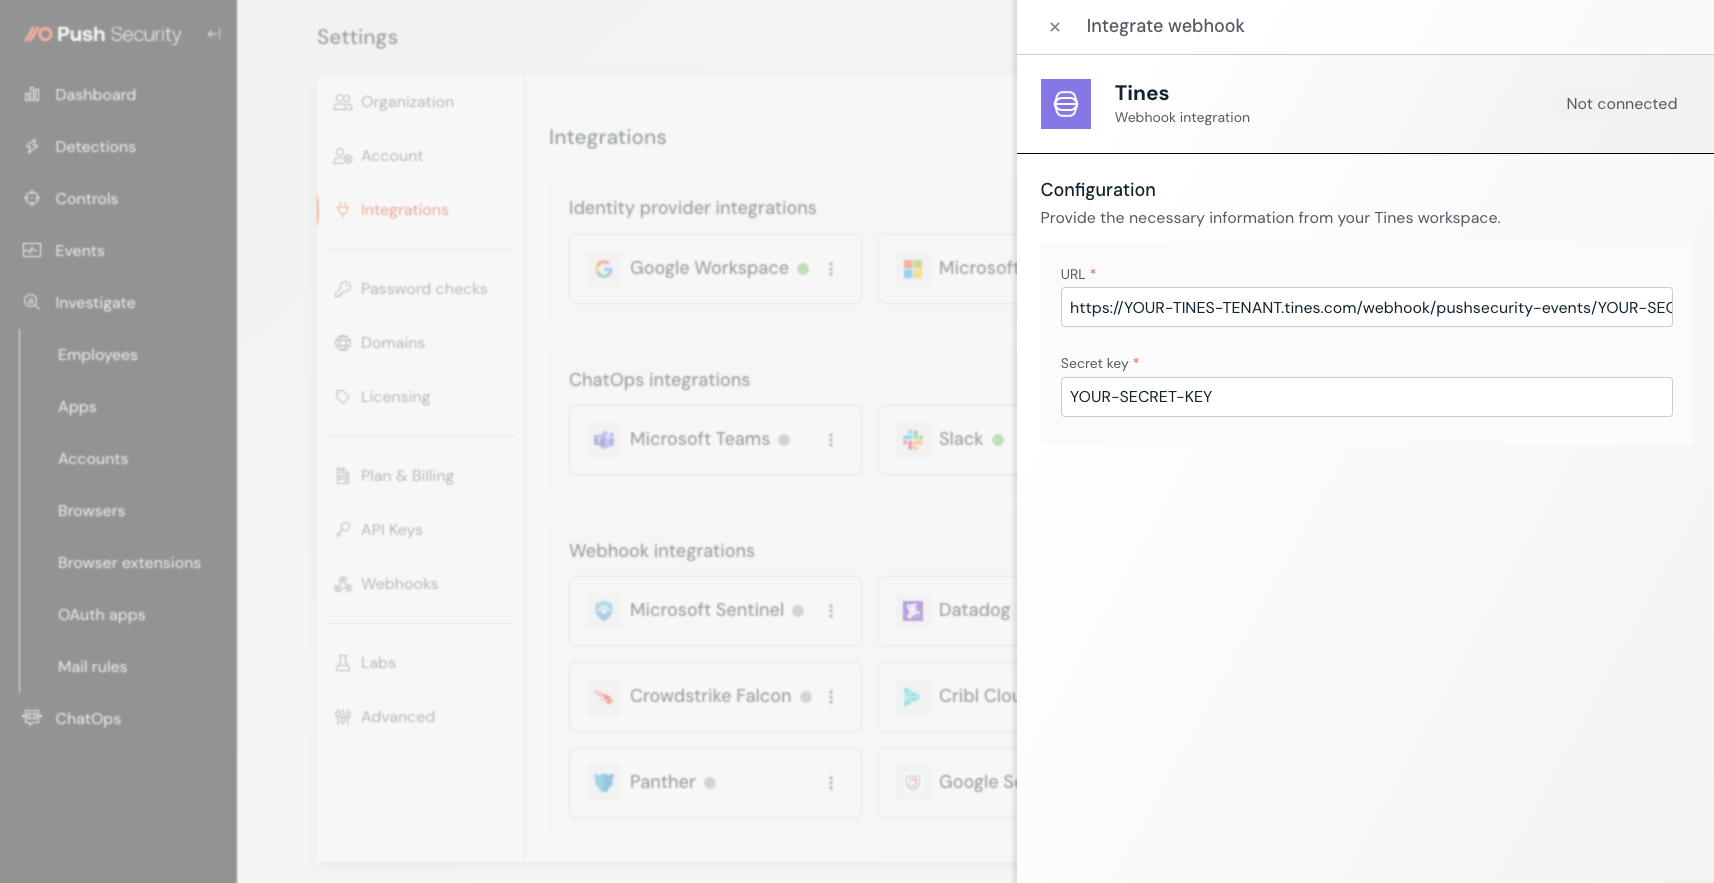The height and width of the screenshot is (883, 1714).
Task: Click the API Keys key icon
Action: [x=343, y=530]
